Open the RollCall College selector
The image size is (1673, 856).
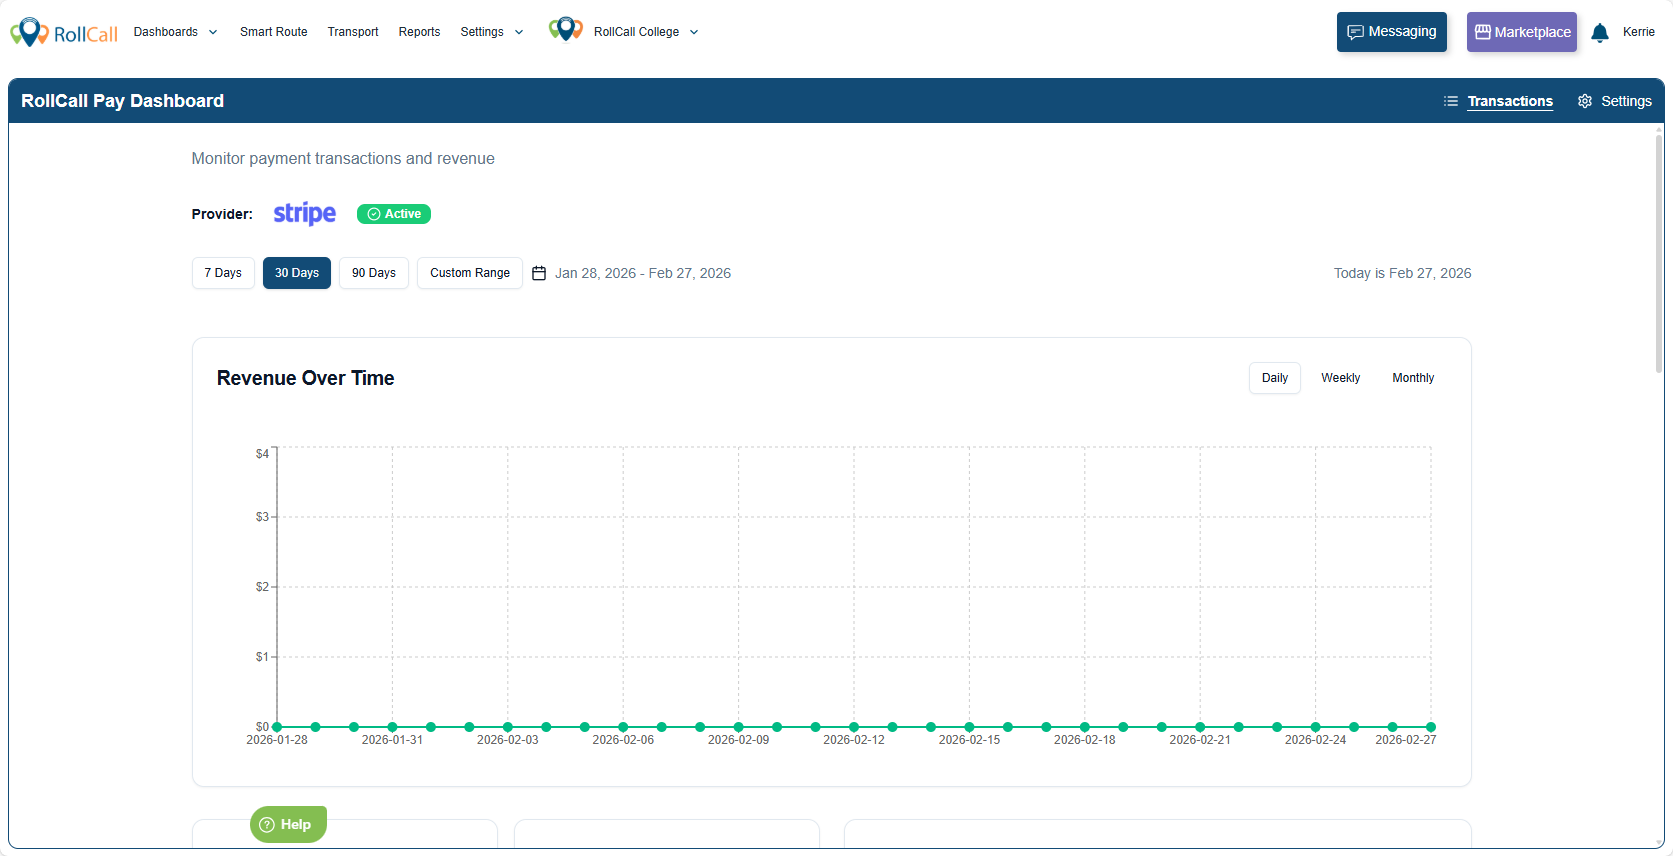coord(645,32)
